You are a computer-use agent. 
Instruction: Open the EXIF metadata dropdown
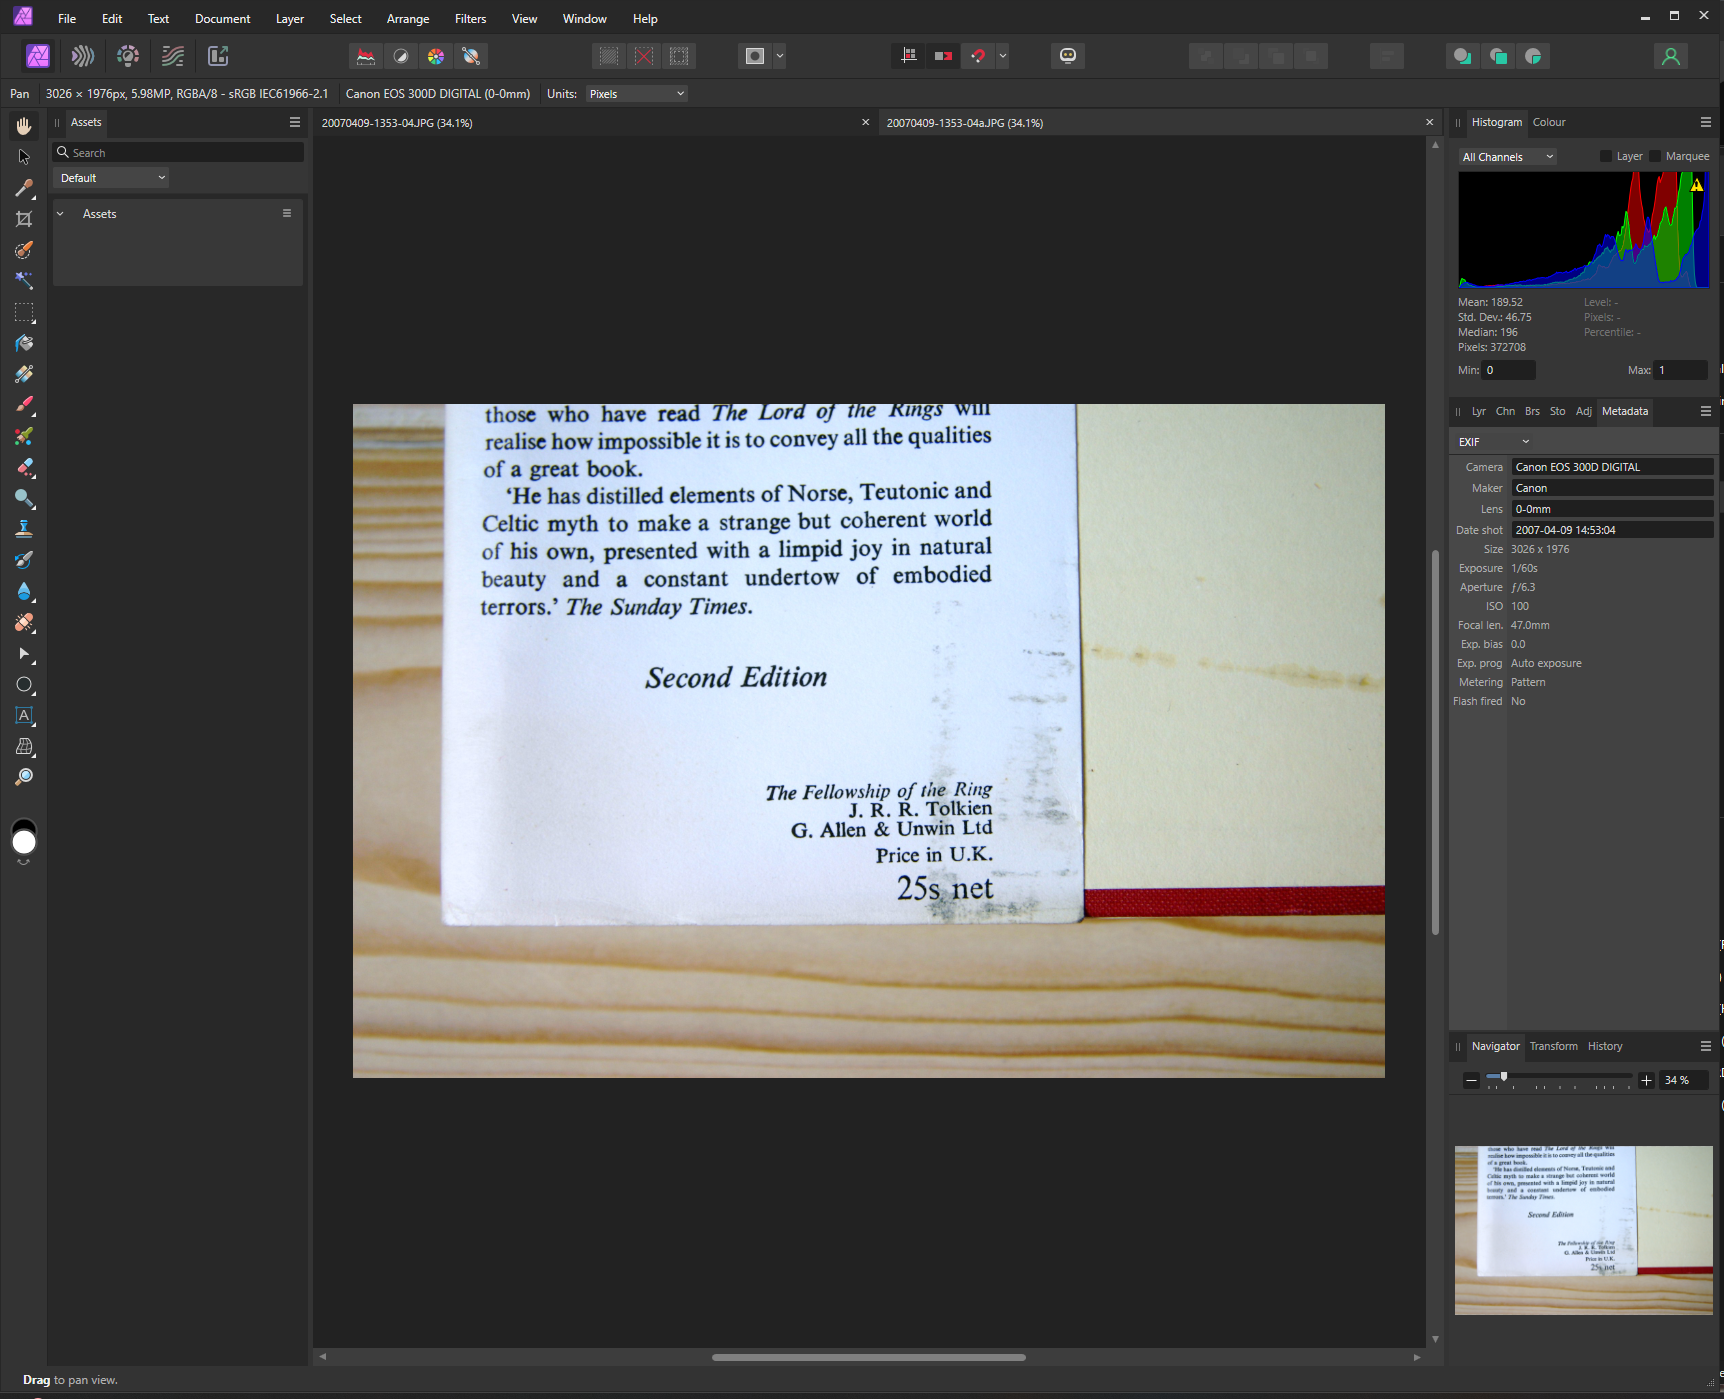(x=1494, y=442)
